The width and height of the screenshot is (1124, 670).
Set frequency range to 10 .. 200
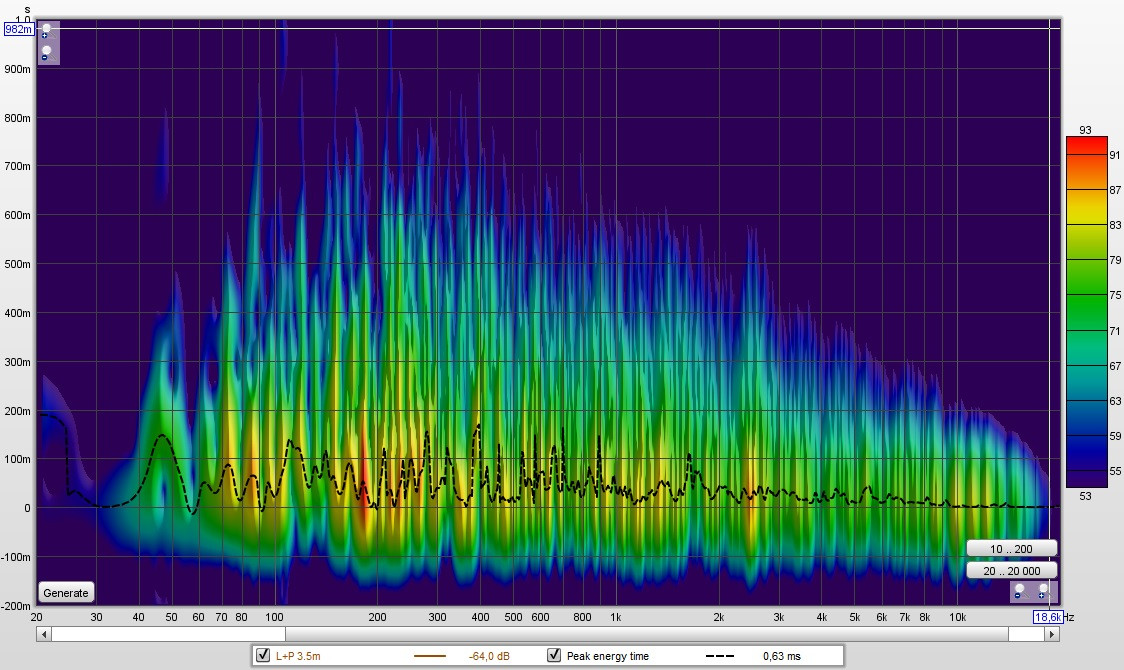(x=1010, y=548)
